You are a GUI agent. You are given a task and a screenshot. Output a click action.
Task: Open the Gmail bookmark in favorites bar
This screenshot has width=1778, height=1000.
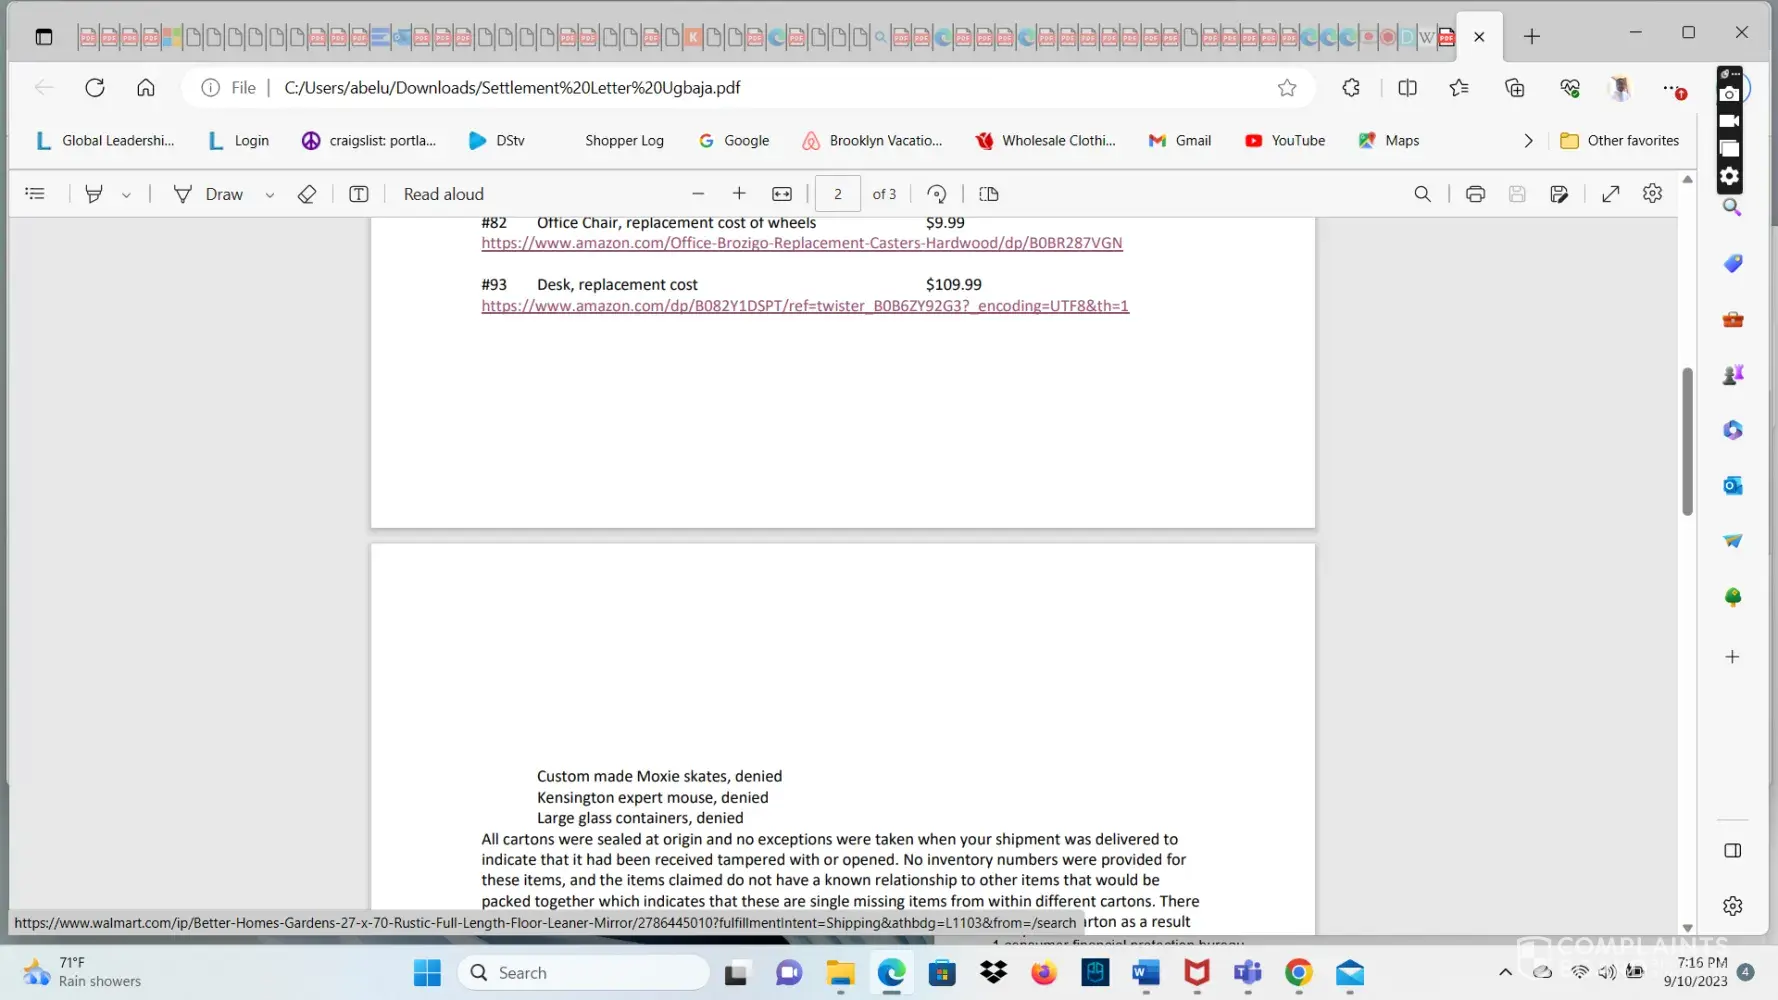tap(1180, 141)
